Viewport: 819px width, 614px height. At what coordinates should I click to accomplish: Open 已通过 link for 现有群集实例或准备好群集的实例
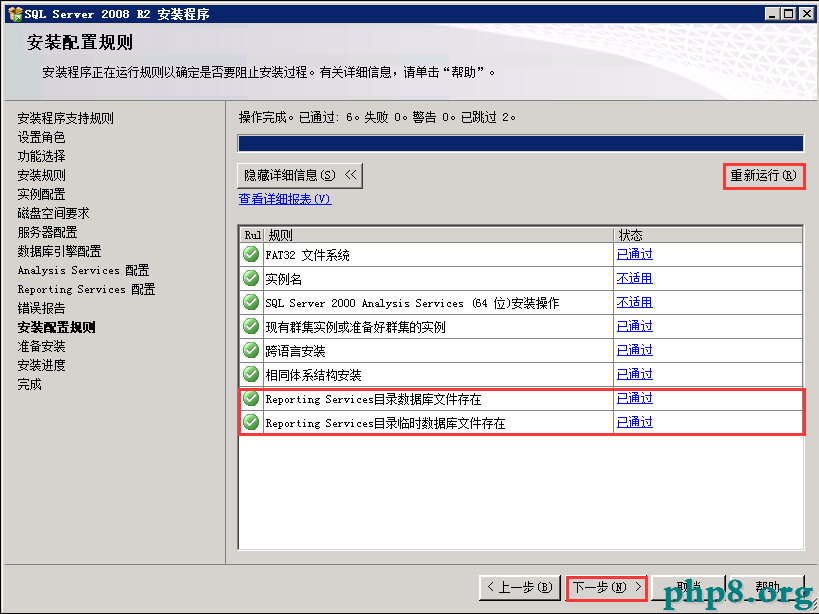pos(635,326)
